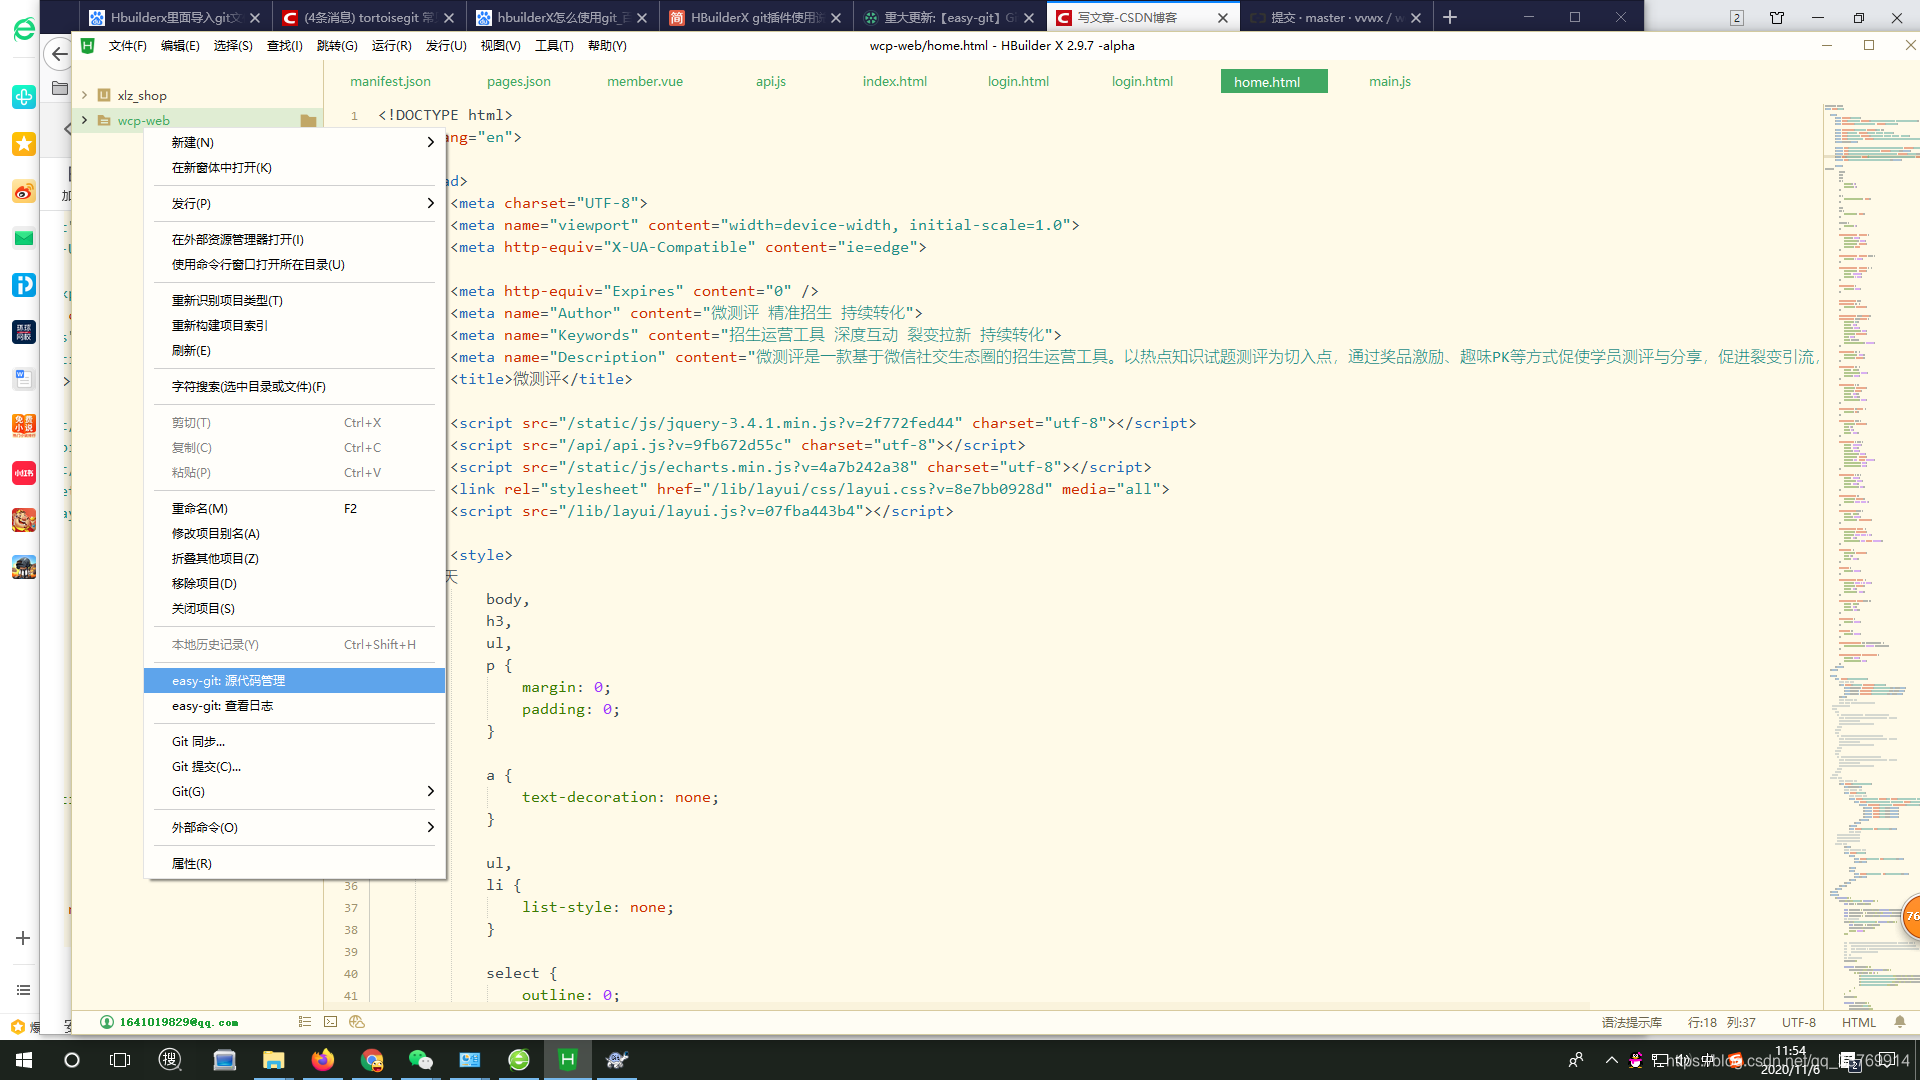This screenshot has width=1920, height=1080.
Task: Click the notification bell in status bar
Action: (x=1900, y=1022)
